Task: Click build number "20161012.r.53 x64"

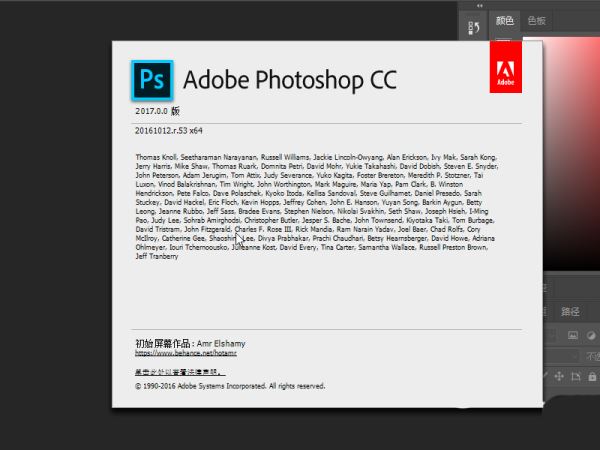Action: 169,130
